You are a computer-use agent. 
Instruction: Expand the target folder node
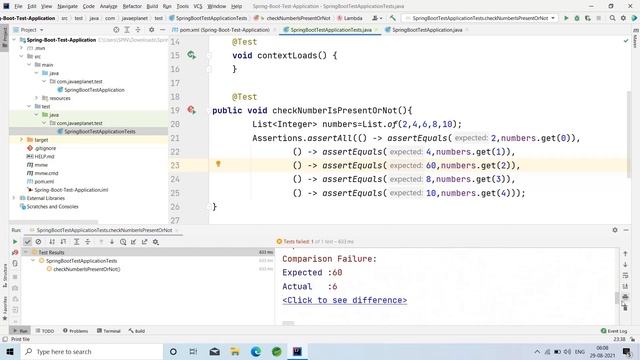tap(21, 140)
